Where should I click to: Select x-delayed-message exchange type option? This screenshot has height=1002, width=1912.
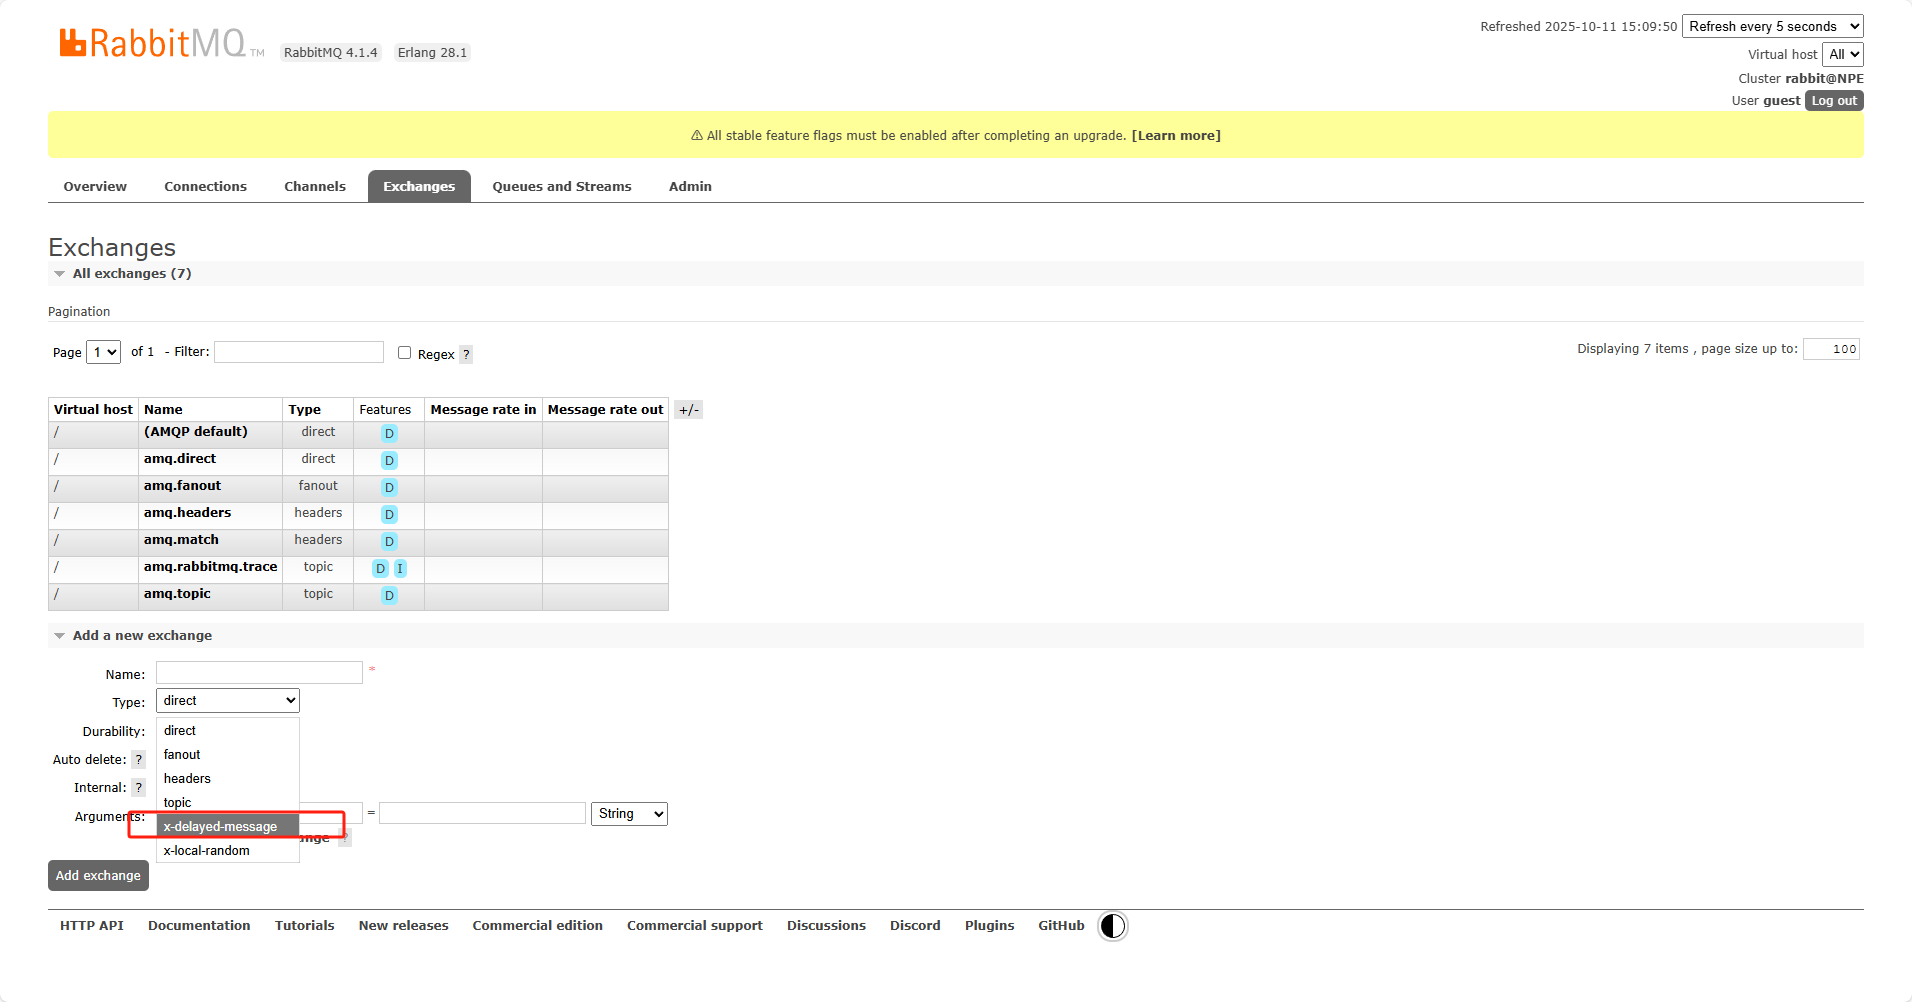220,827
